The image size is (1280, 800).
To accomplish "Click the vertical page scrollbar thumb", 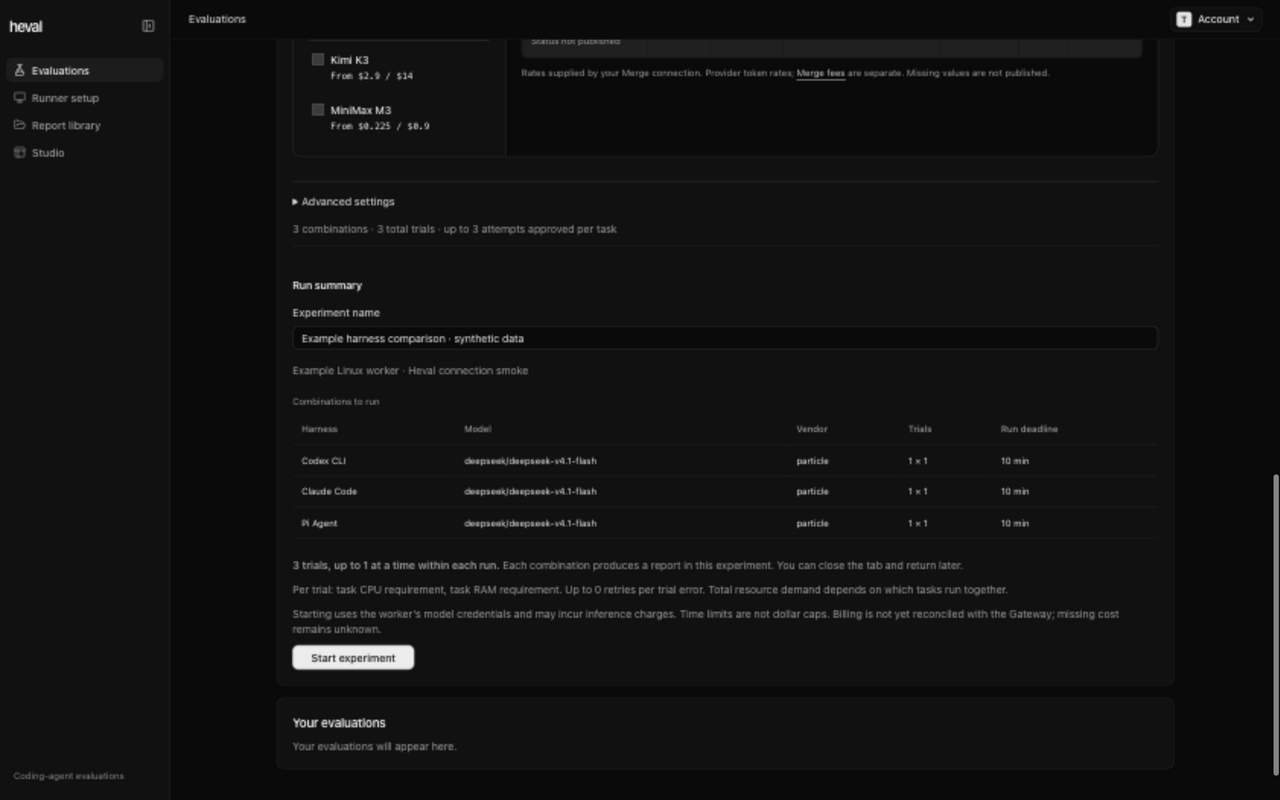I will click(1274, 624).
